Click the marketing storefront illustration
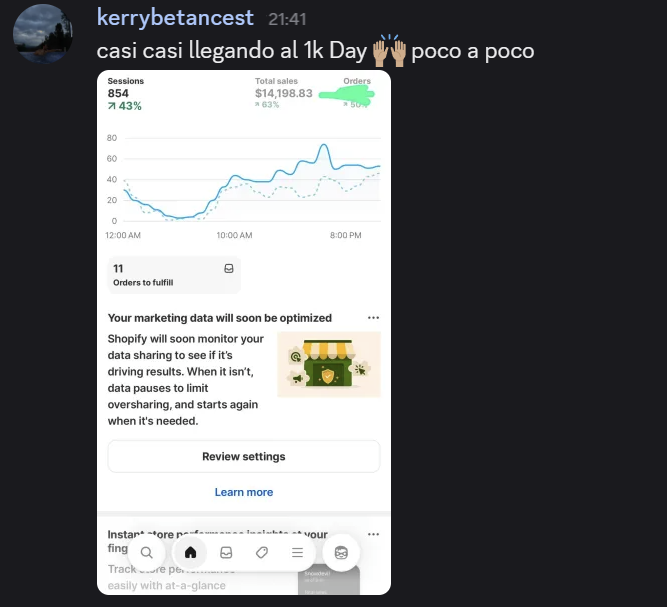 pyautogui.click(x=328, y=364)
